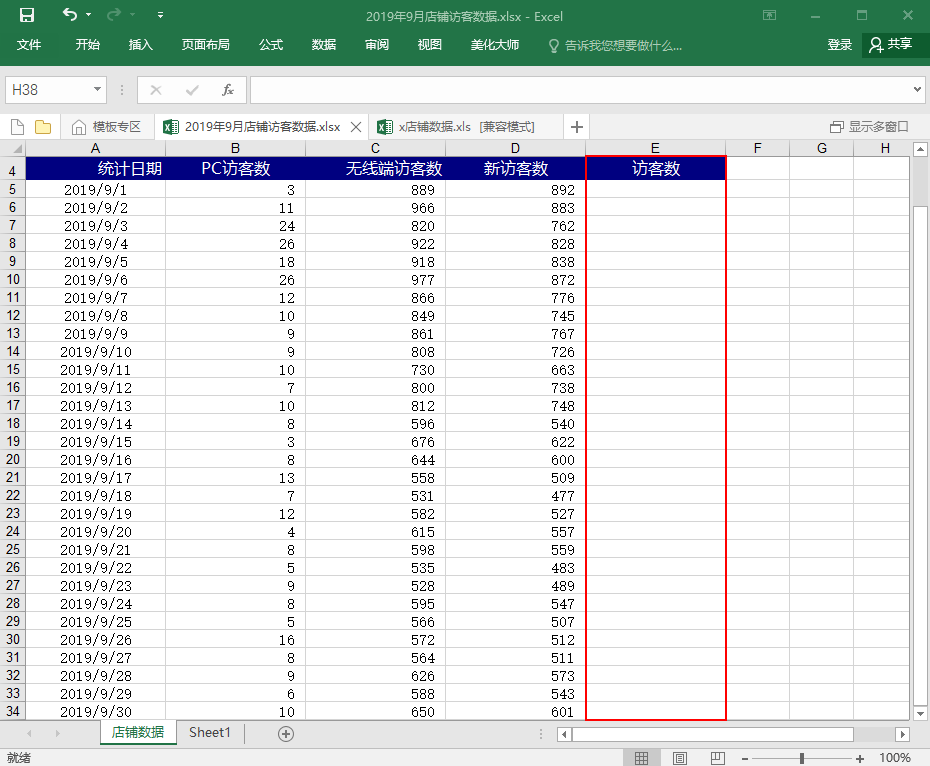Switch to the Sheet1 worksheet tab
This screenshot has height=766, width=930.
(210, 733)
